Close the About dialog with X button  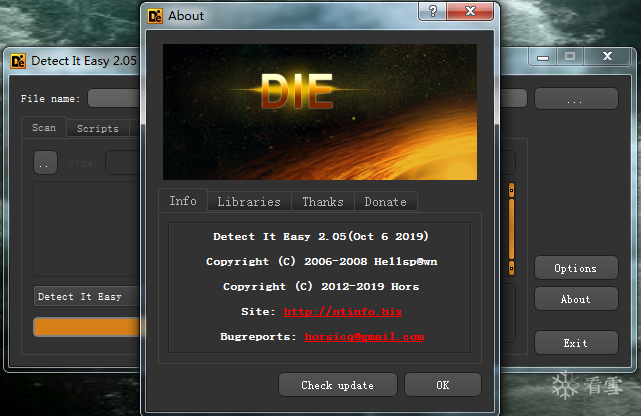pyautogui.click(x=471, y=11)
